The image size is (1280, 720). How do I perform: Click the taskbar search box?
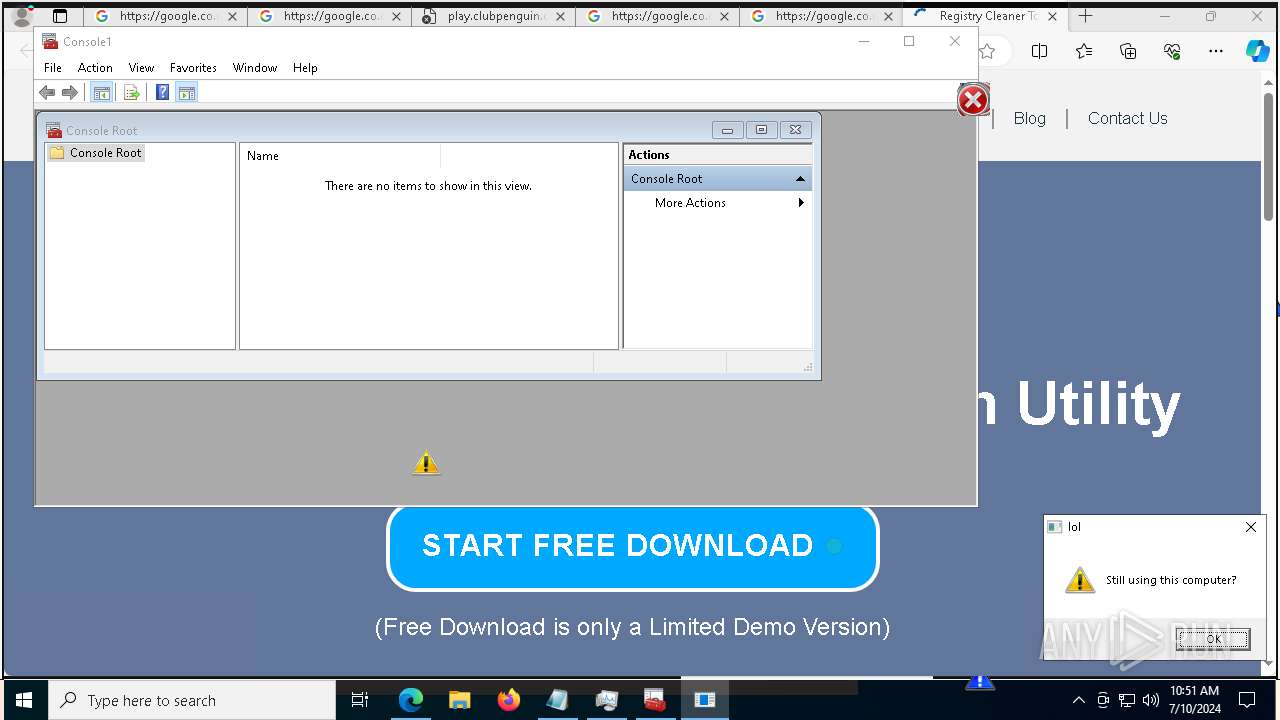[192, 700]
